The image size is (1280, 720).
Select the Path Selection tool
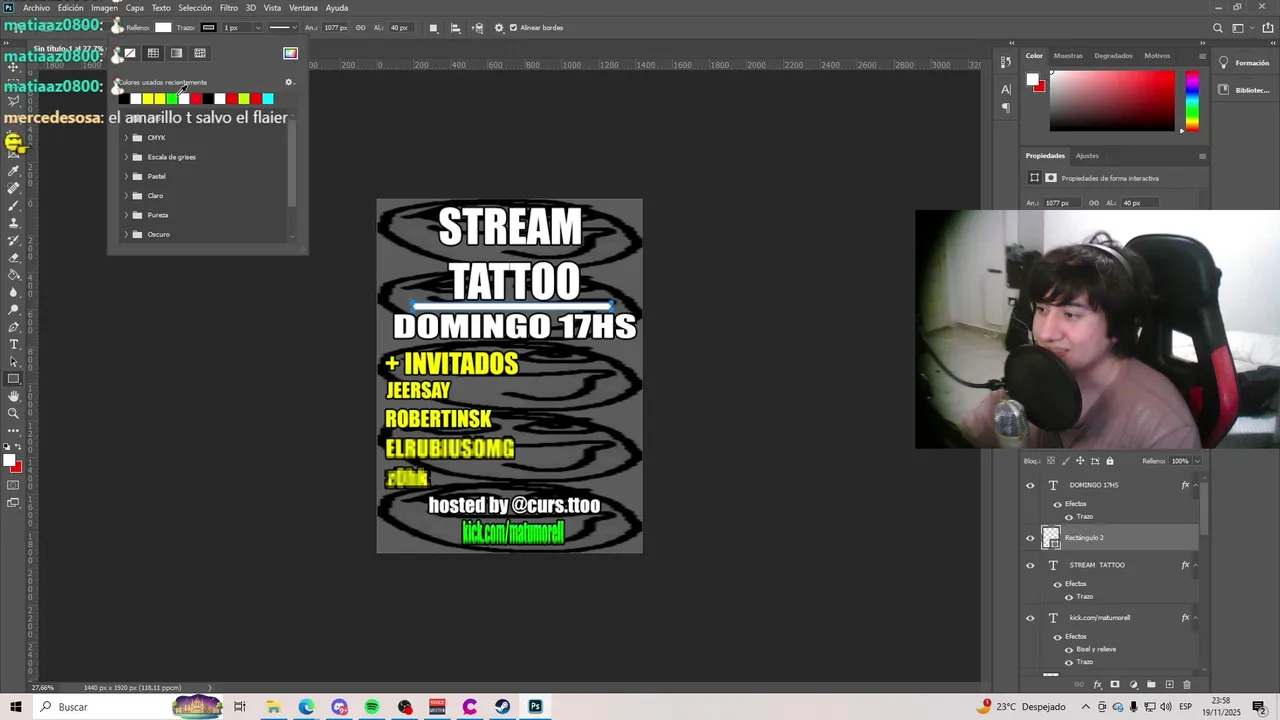pos(14,362)
